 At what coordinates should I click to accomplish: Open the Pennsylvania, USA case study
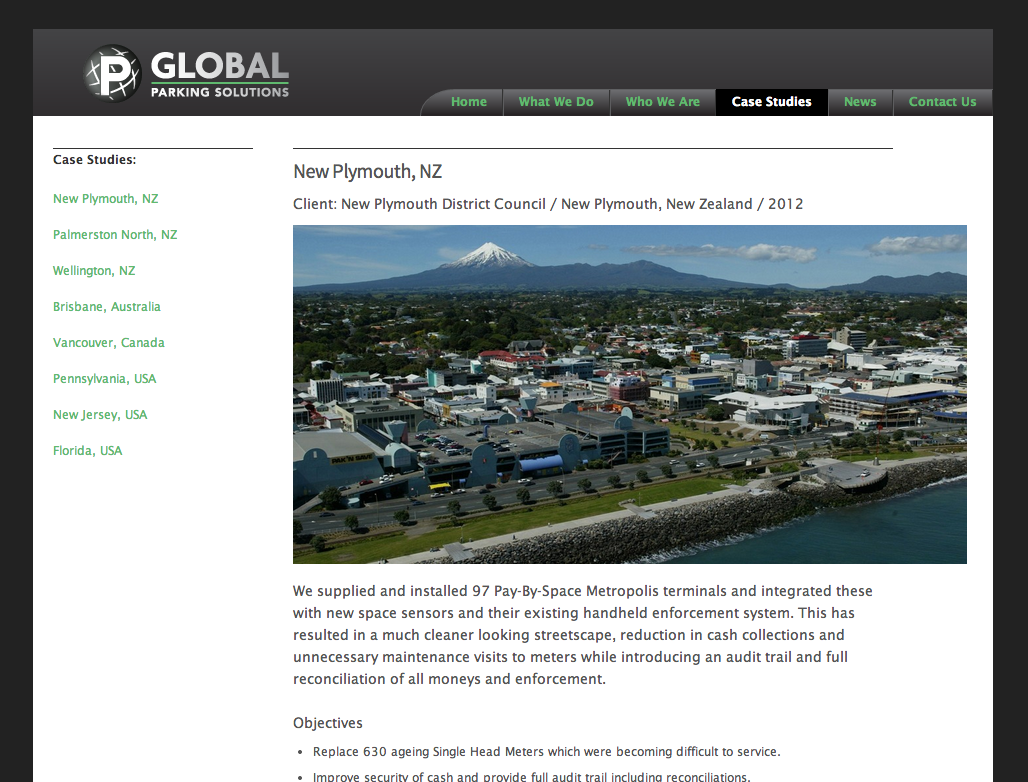(x=104, y=378)
